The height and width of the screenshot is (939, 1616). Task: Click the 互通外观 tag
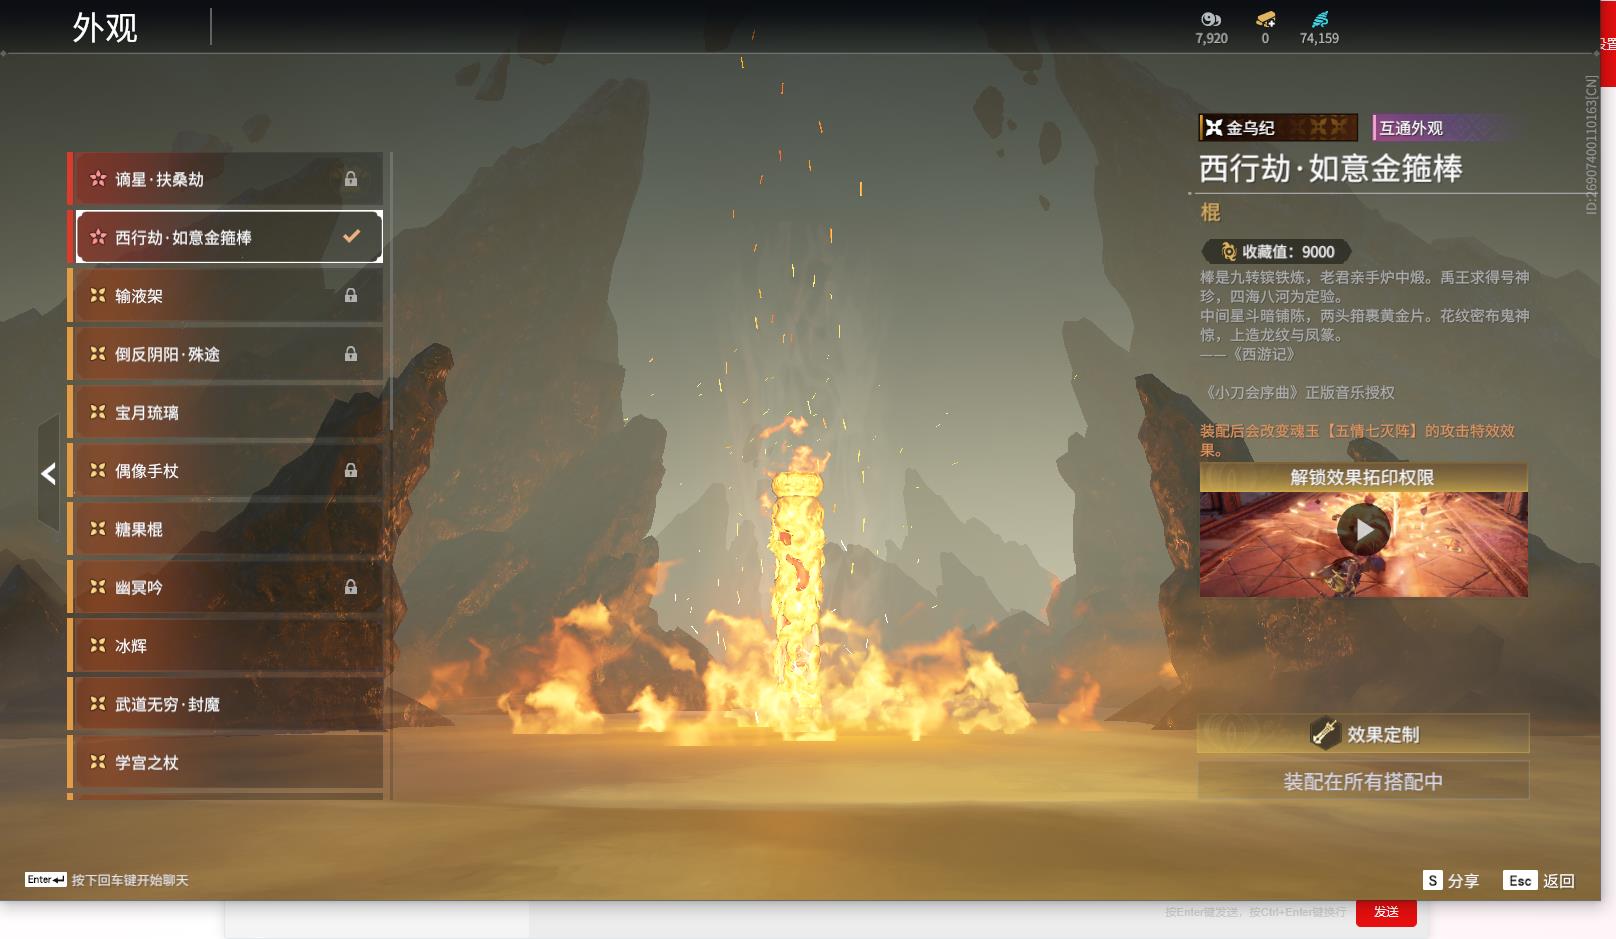click(x=1411, y=128)
